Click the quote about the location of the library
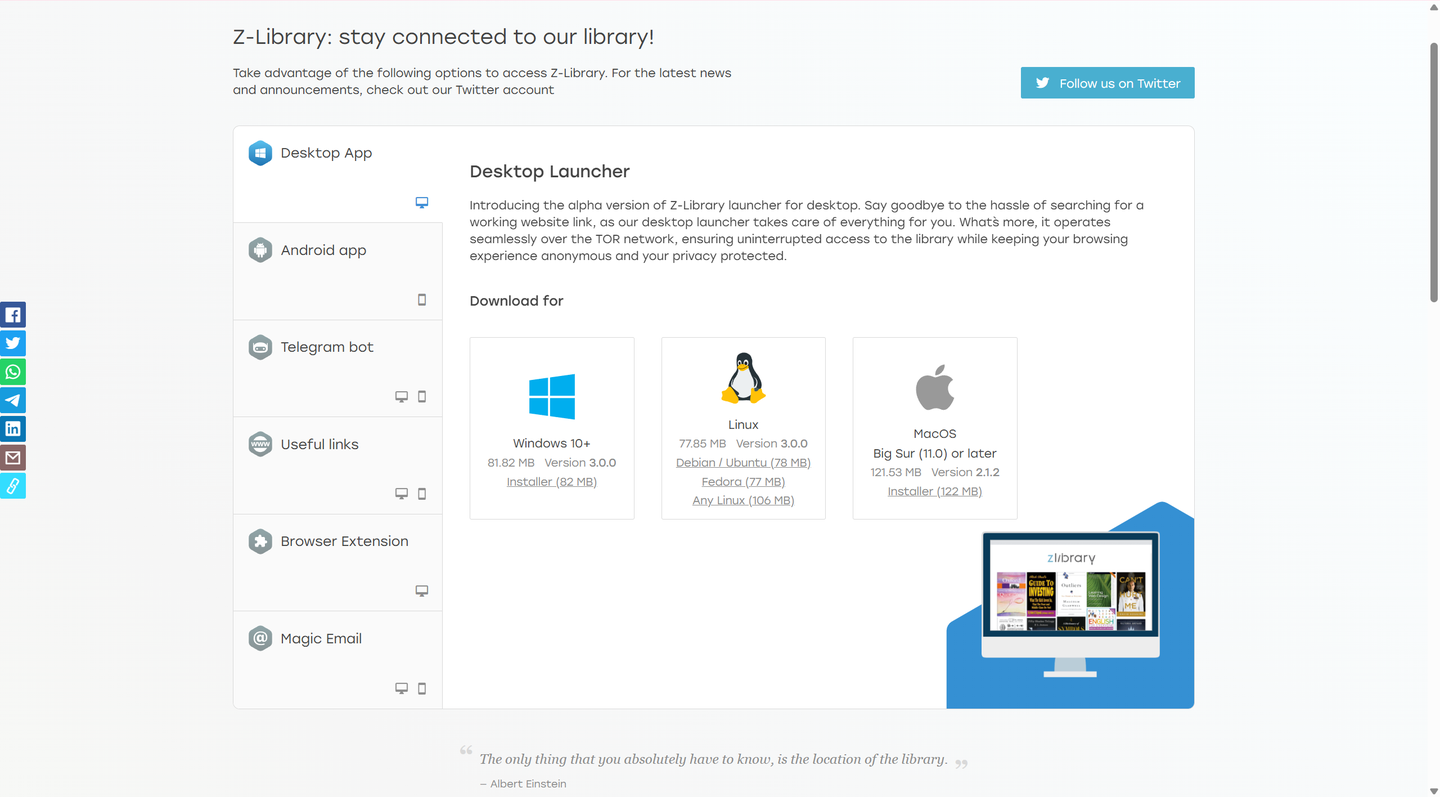Image resolution: width=1440 pixels, height=797 pixels. pyautogui.click(x=713, y=759)
